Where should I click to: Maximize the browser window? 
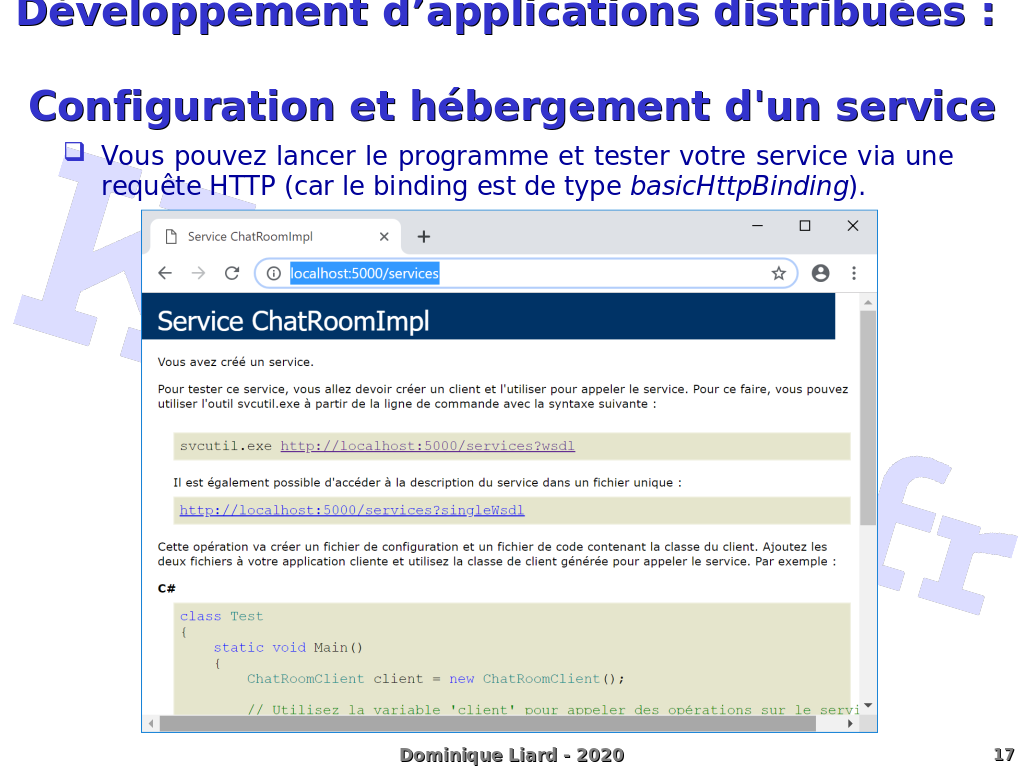(804, 226)
